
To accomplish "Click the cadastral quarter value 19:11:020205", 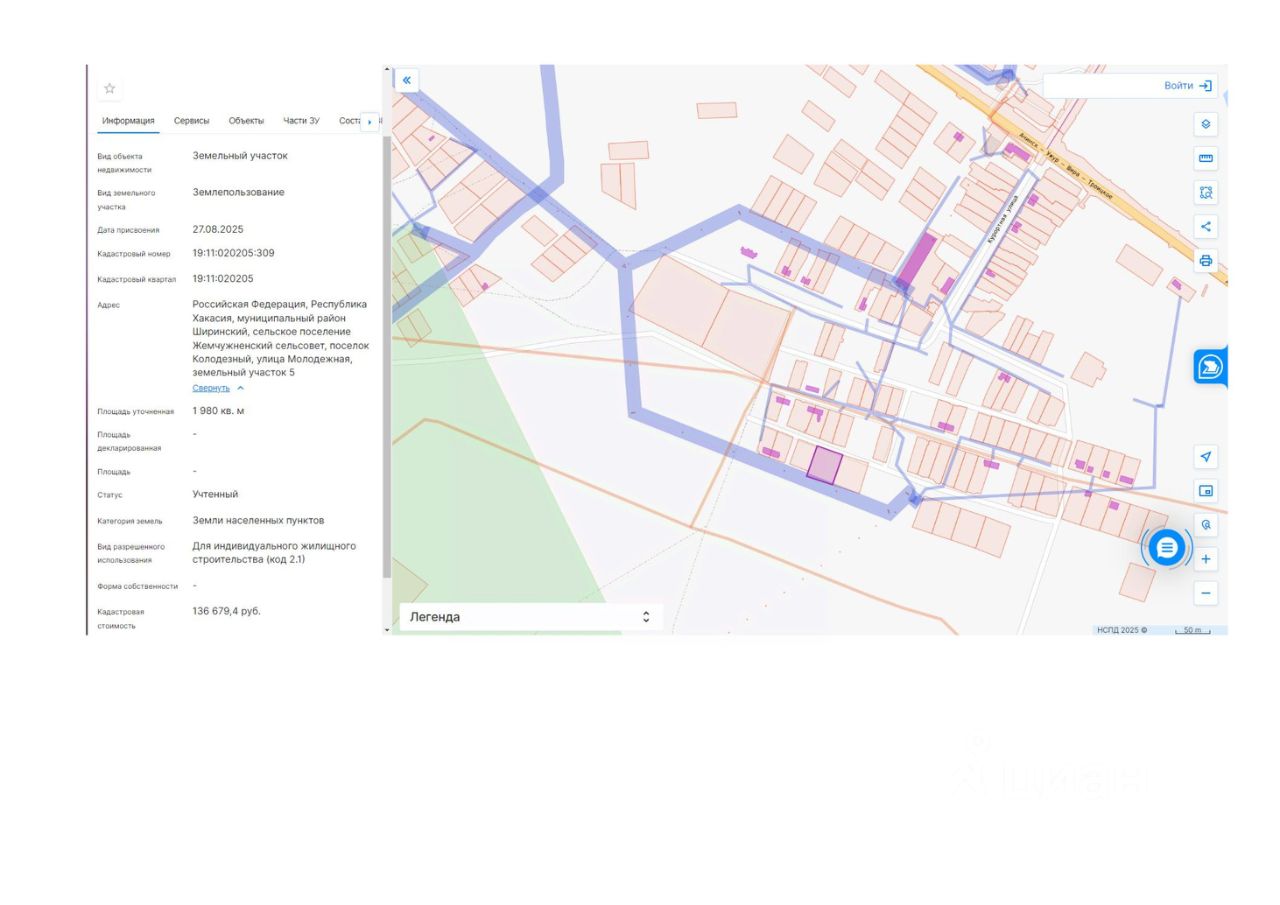I will [x=223, y=279].
